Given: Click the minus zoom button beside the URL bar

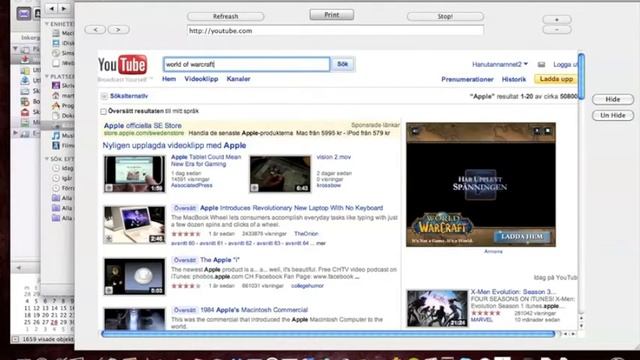Looking at the screenshot, I should (x=557, y=30).
